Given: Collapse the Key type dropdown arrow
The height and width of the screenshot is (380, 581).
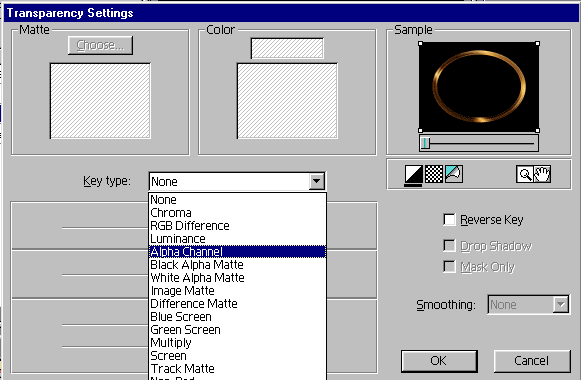Looking at the screenshot, I should coord(316,181).
